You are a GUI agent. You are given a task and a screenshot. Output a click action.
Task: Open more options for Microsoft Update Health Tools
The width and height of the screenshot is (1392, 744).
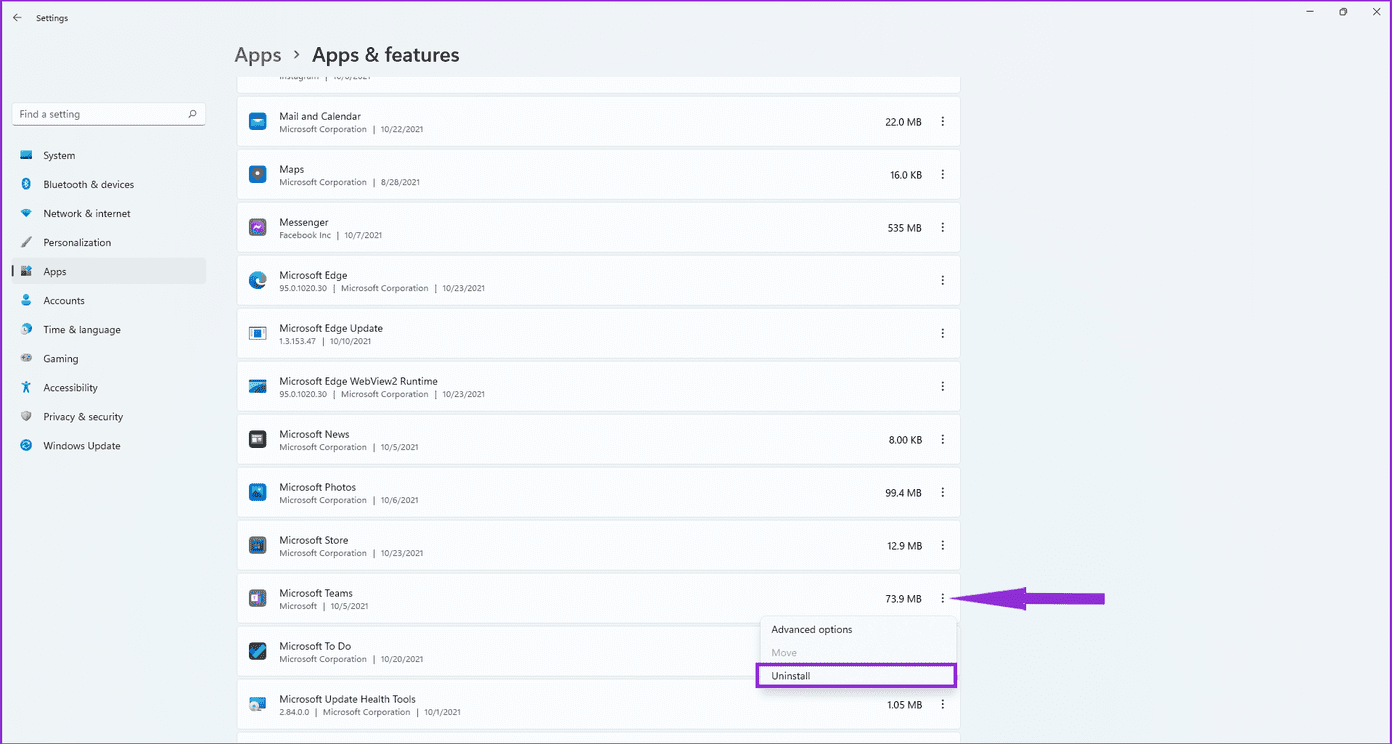click(x=943, y=705)
